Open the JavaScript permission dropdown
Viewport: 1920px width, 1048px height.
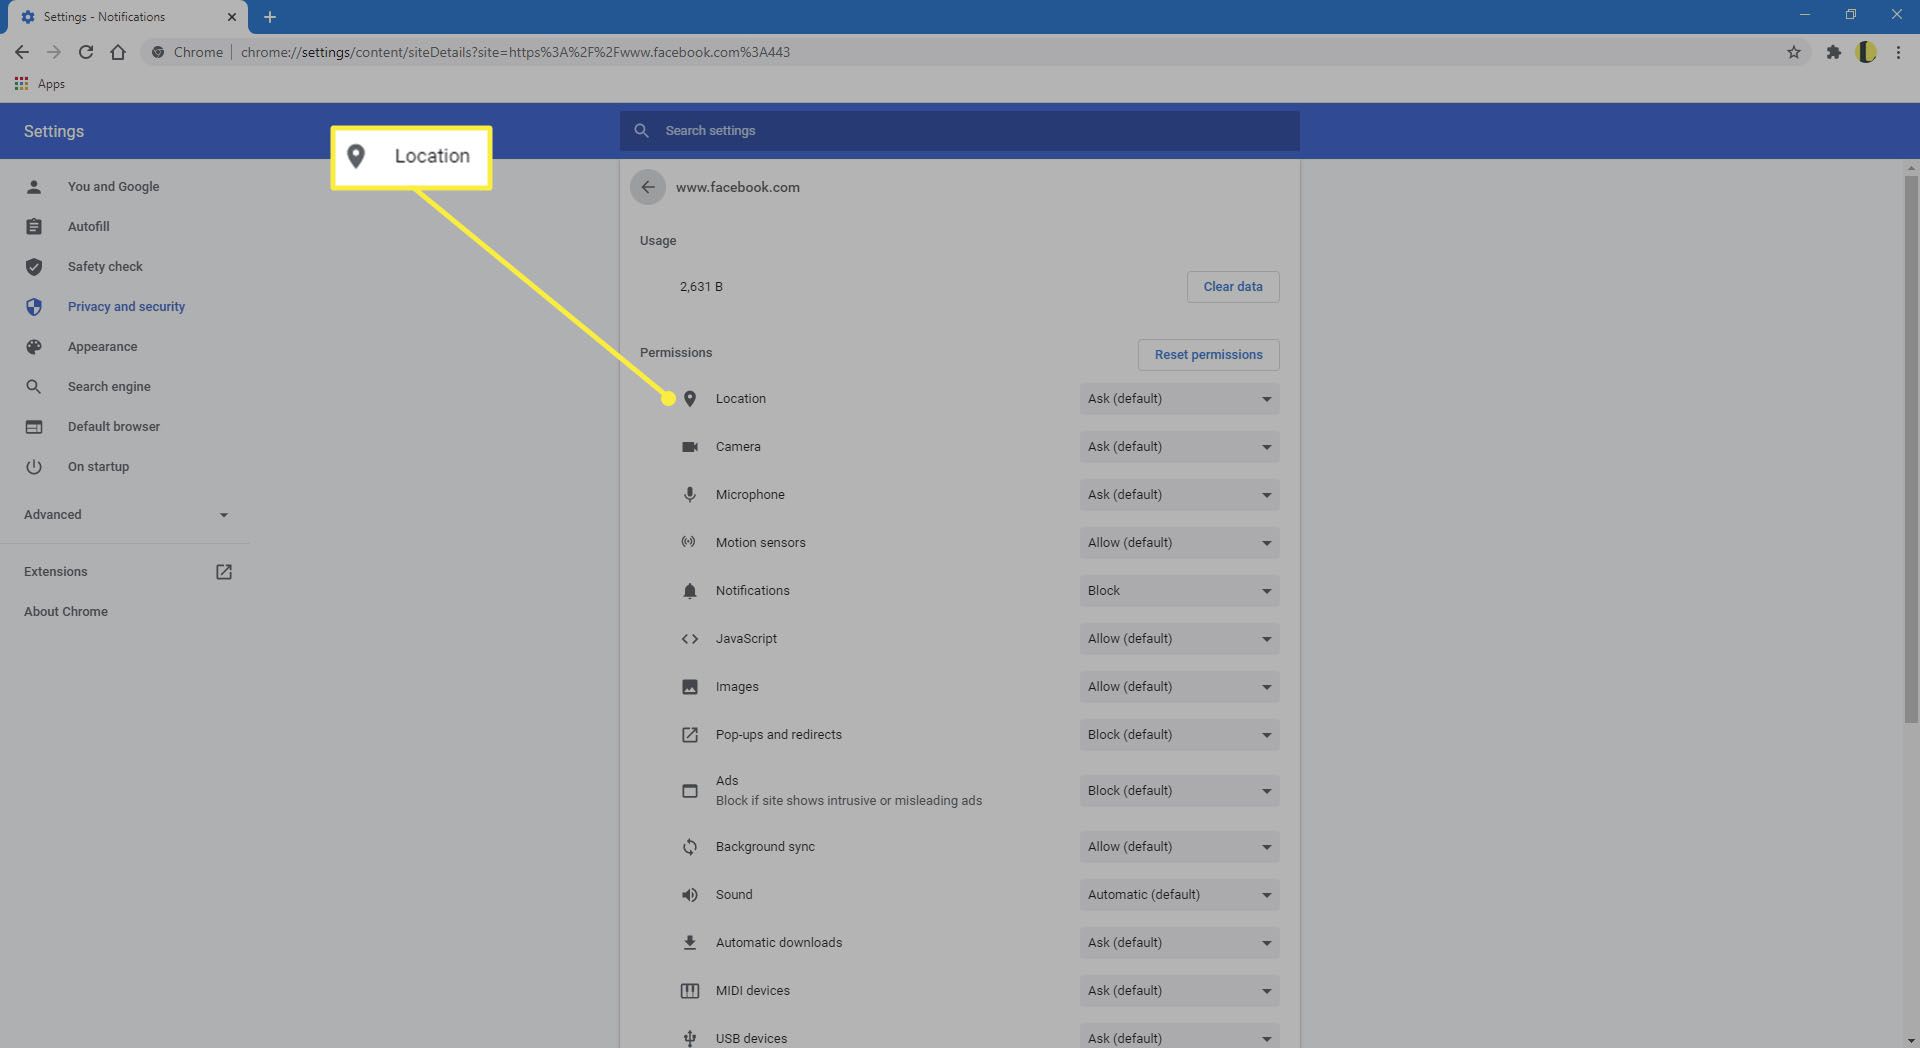click(1179, 639)
